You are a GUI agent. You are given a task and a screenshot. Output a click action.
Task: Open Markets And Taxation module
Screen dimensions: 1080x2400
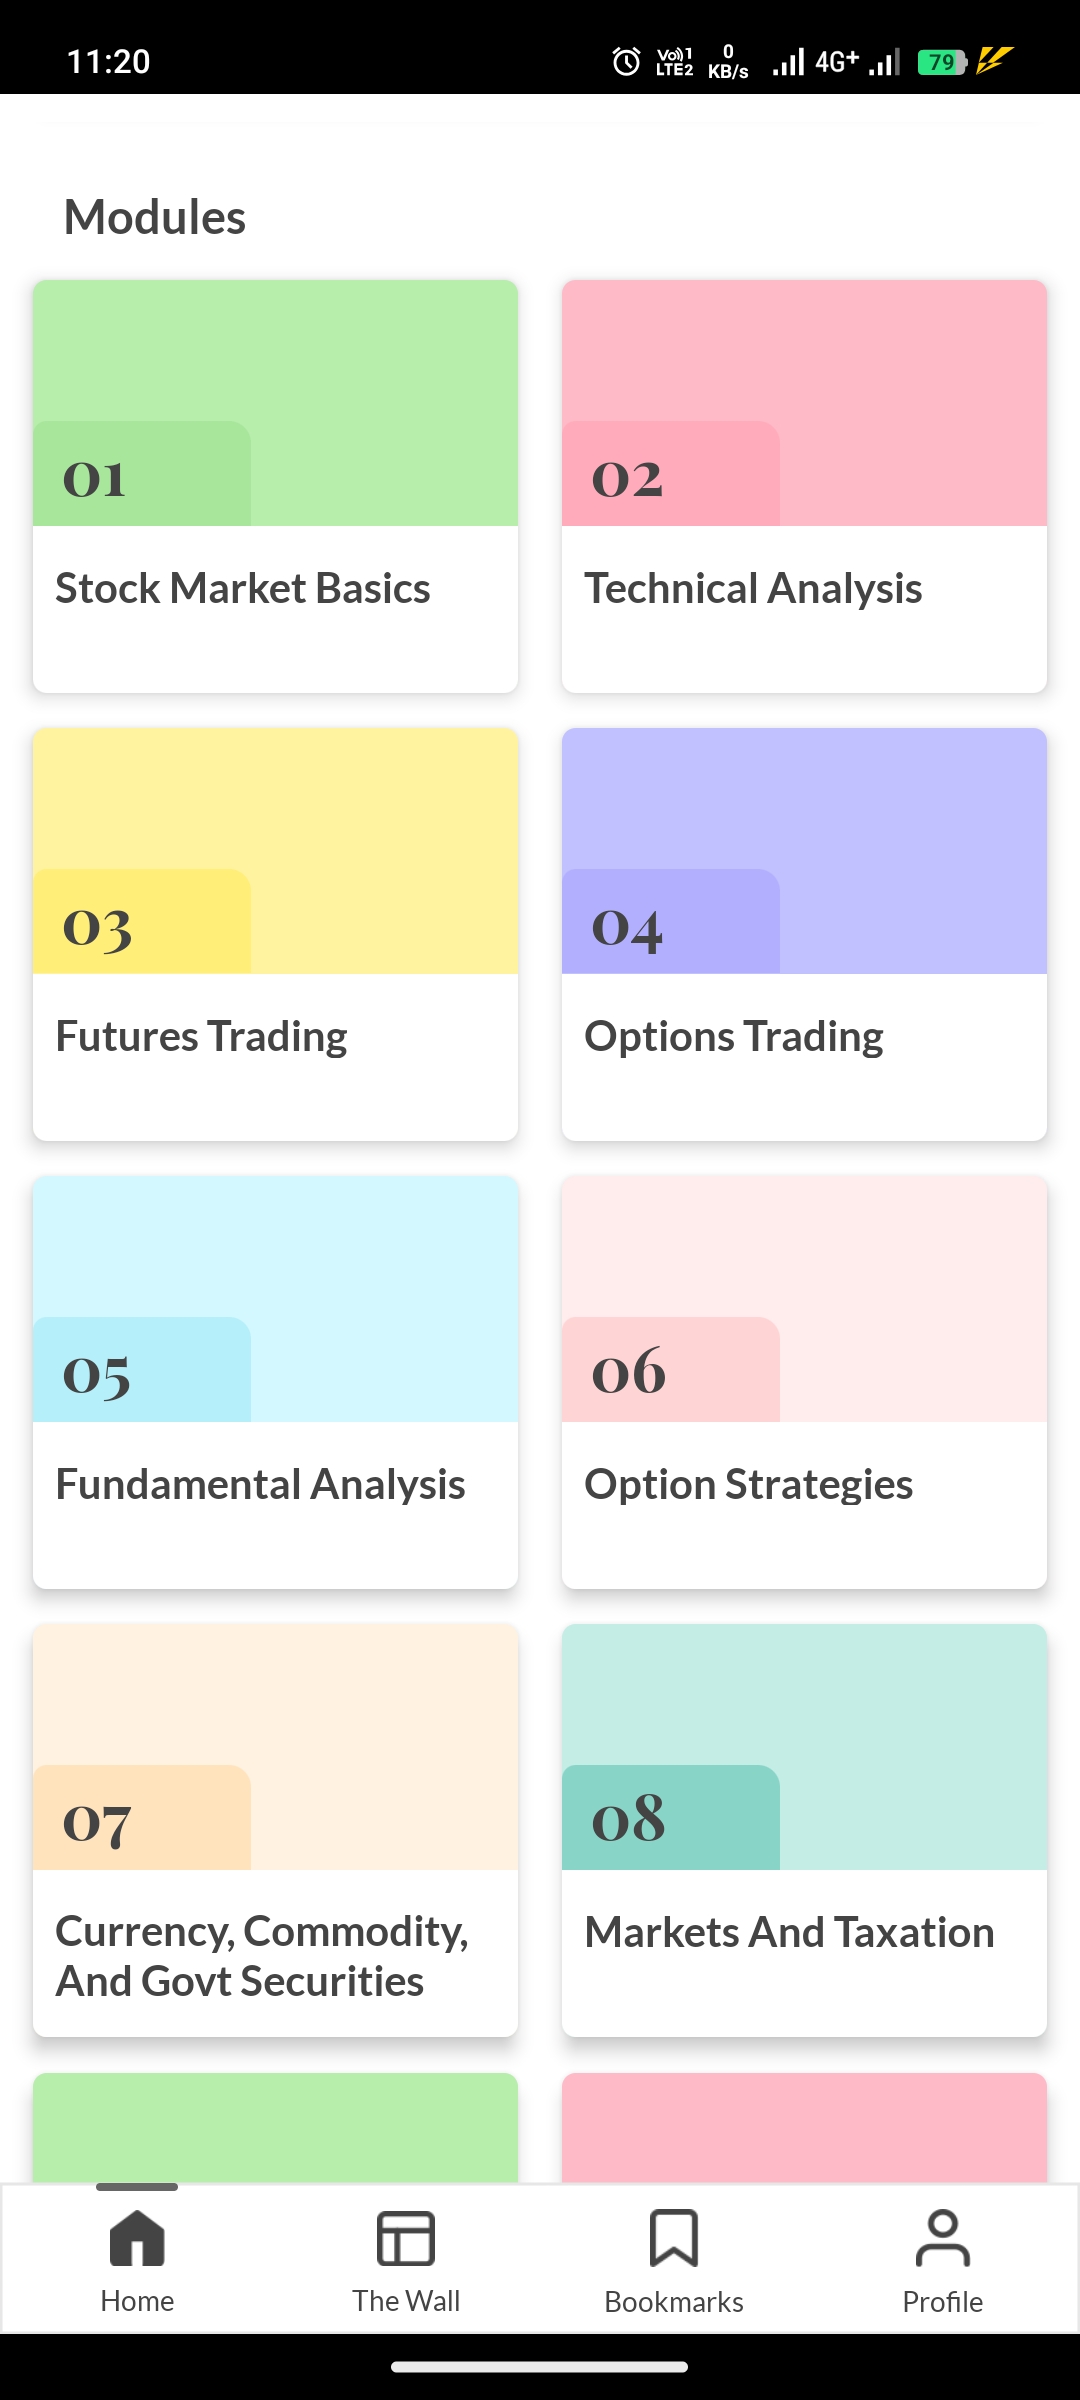tap(789, 1932)
